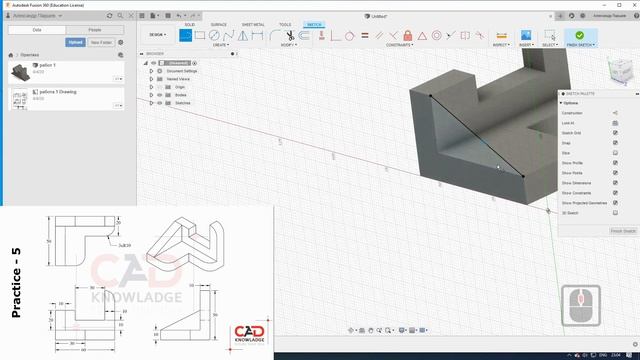Select the Circle sketch tool
The width and height of the screenshot is (640, 360).
coord(214,35)
